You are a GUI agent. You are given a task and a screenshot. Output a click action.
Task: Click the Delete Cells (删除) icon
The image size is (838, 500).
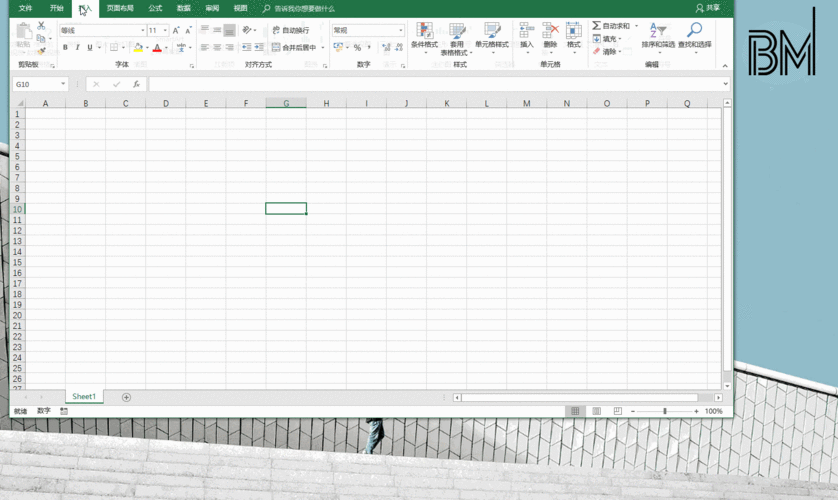tap(550, 32)
